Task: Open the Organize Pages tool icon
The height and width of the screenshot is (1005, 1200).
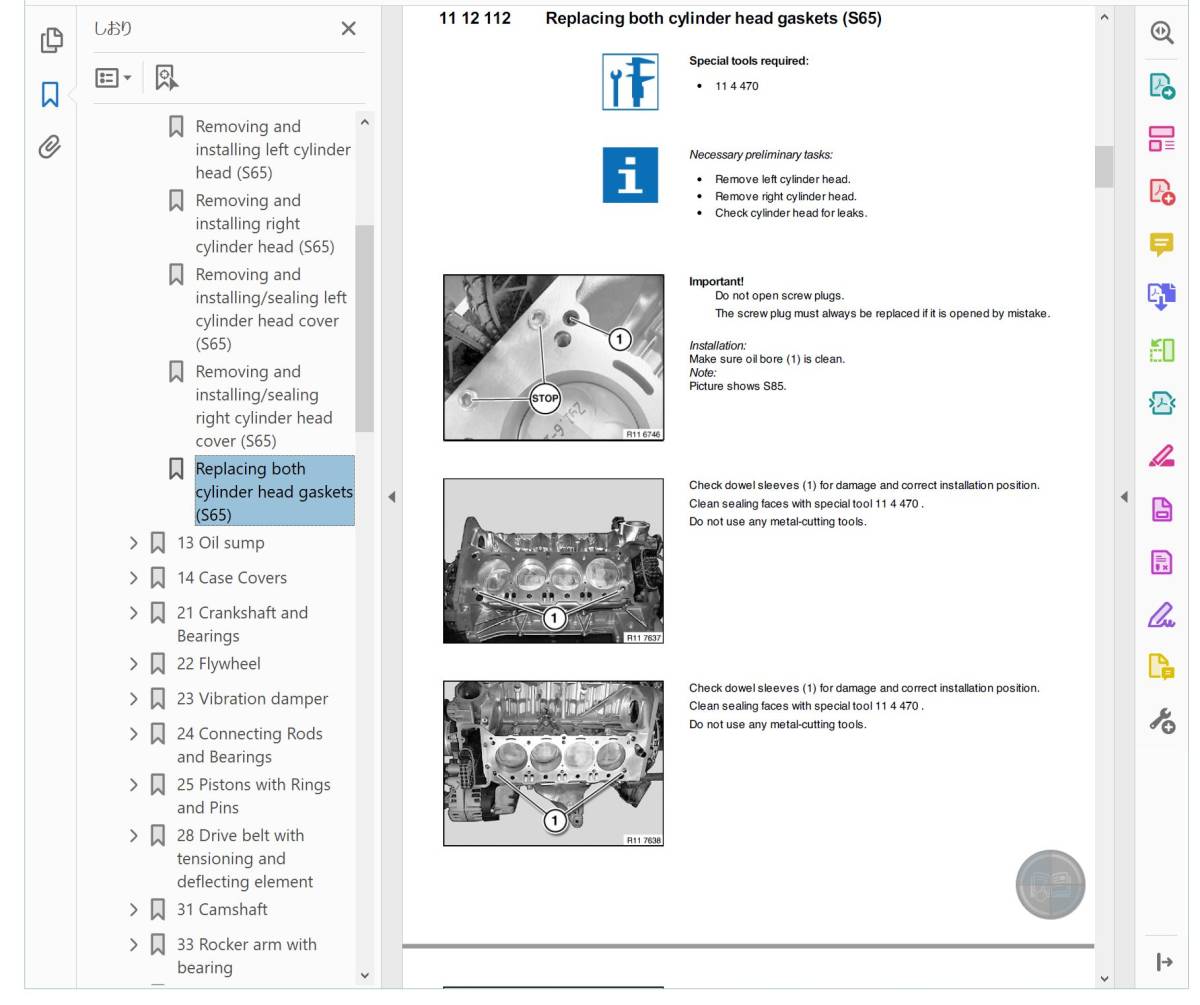Action: click(x=1161, y=139)
